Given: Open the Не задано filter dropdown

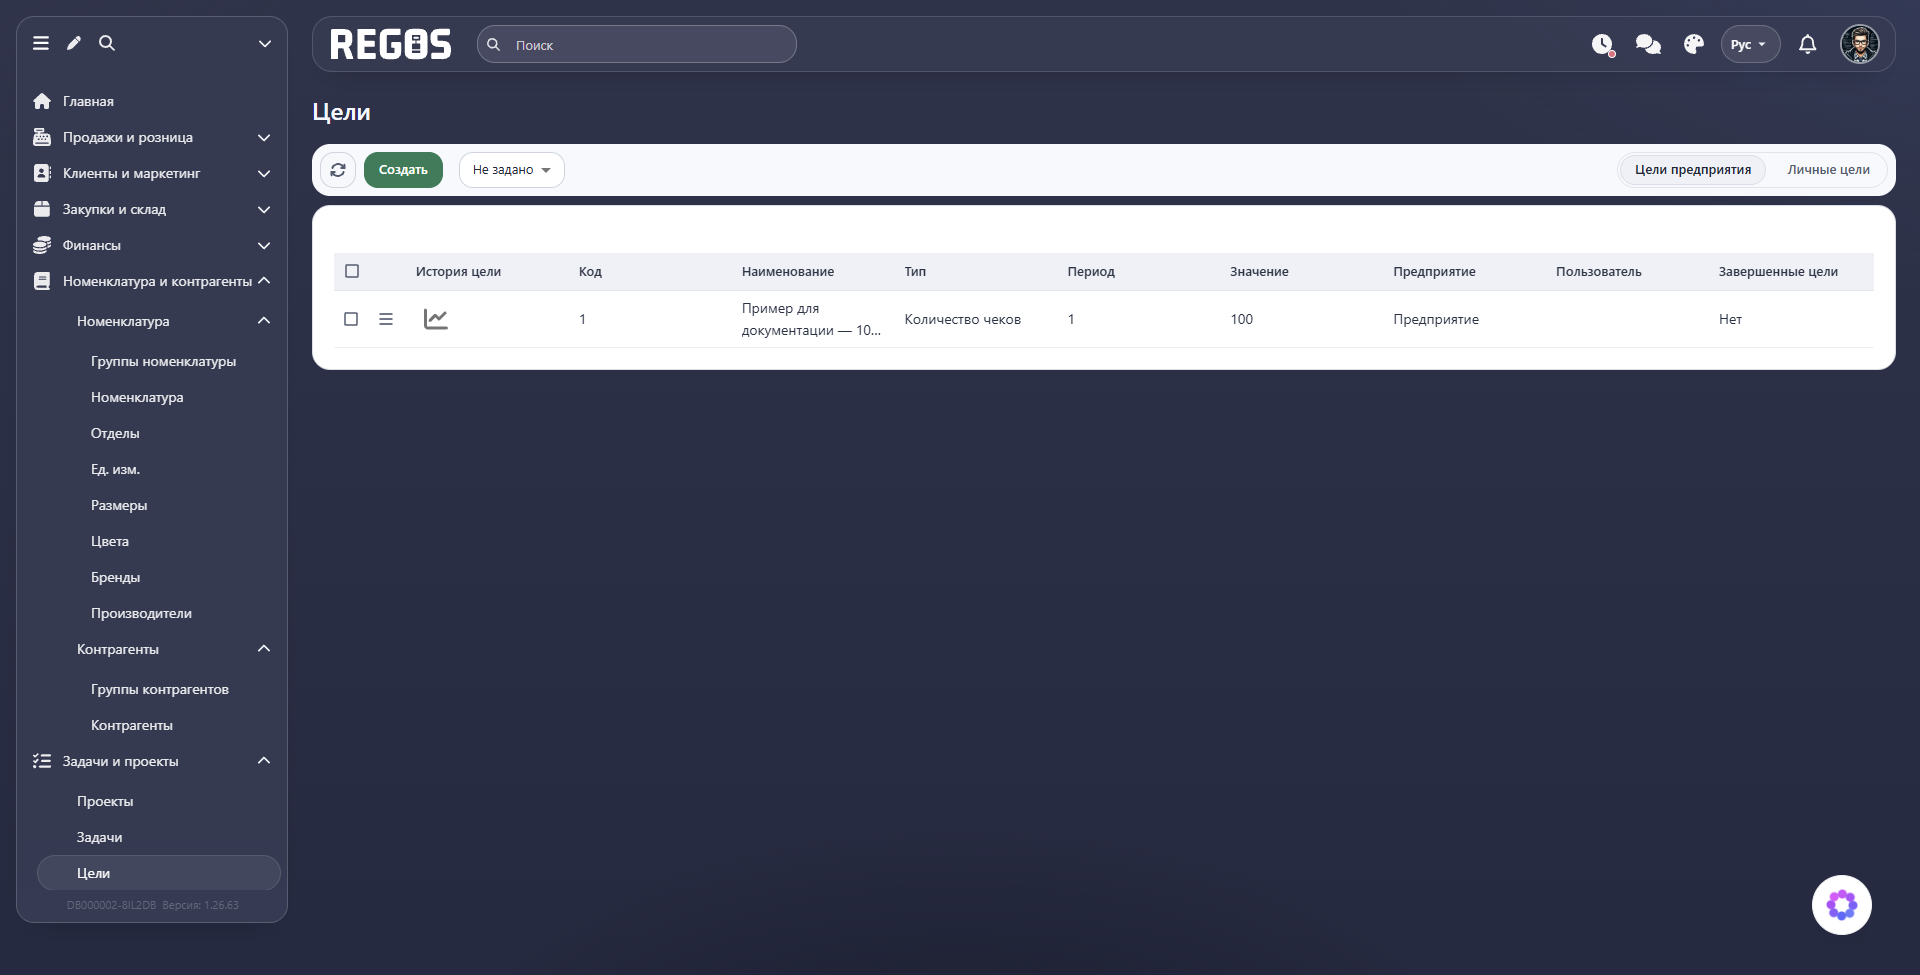Looking at the screenshot, I should click(512, 170).
